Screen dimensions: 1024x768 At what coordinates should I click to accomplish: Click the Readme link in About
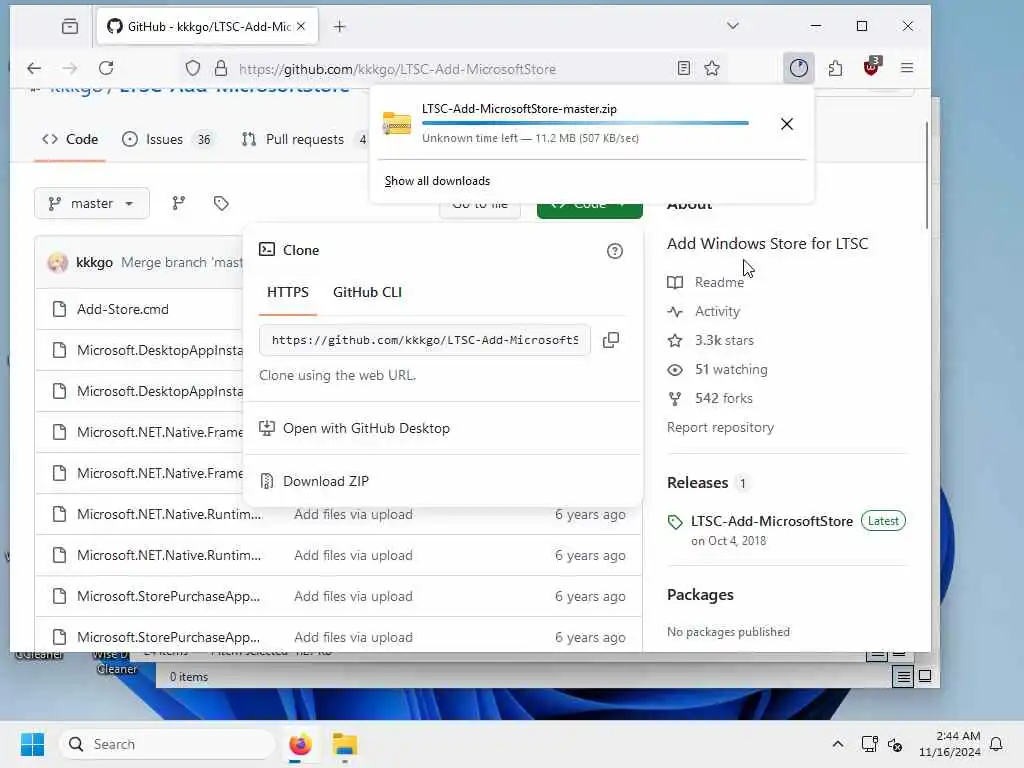coord(719,282)
